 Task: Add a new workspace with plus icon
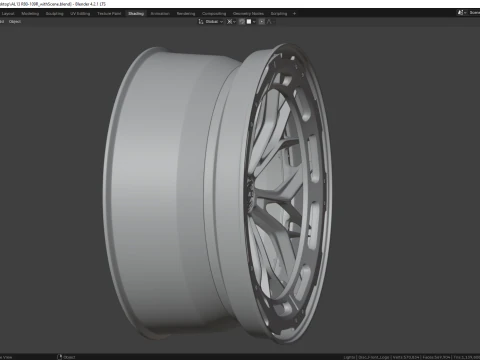[x=294, y=14]
